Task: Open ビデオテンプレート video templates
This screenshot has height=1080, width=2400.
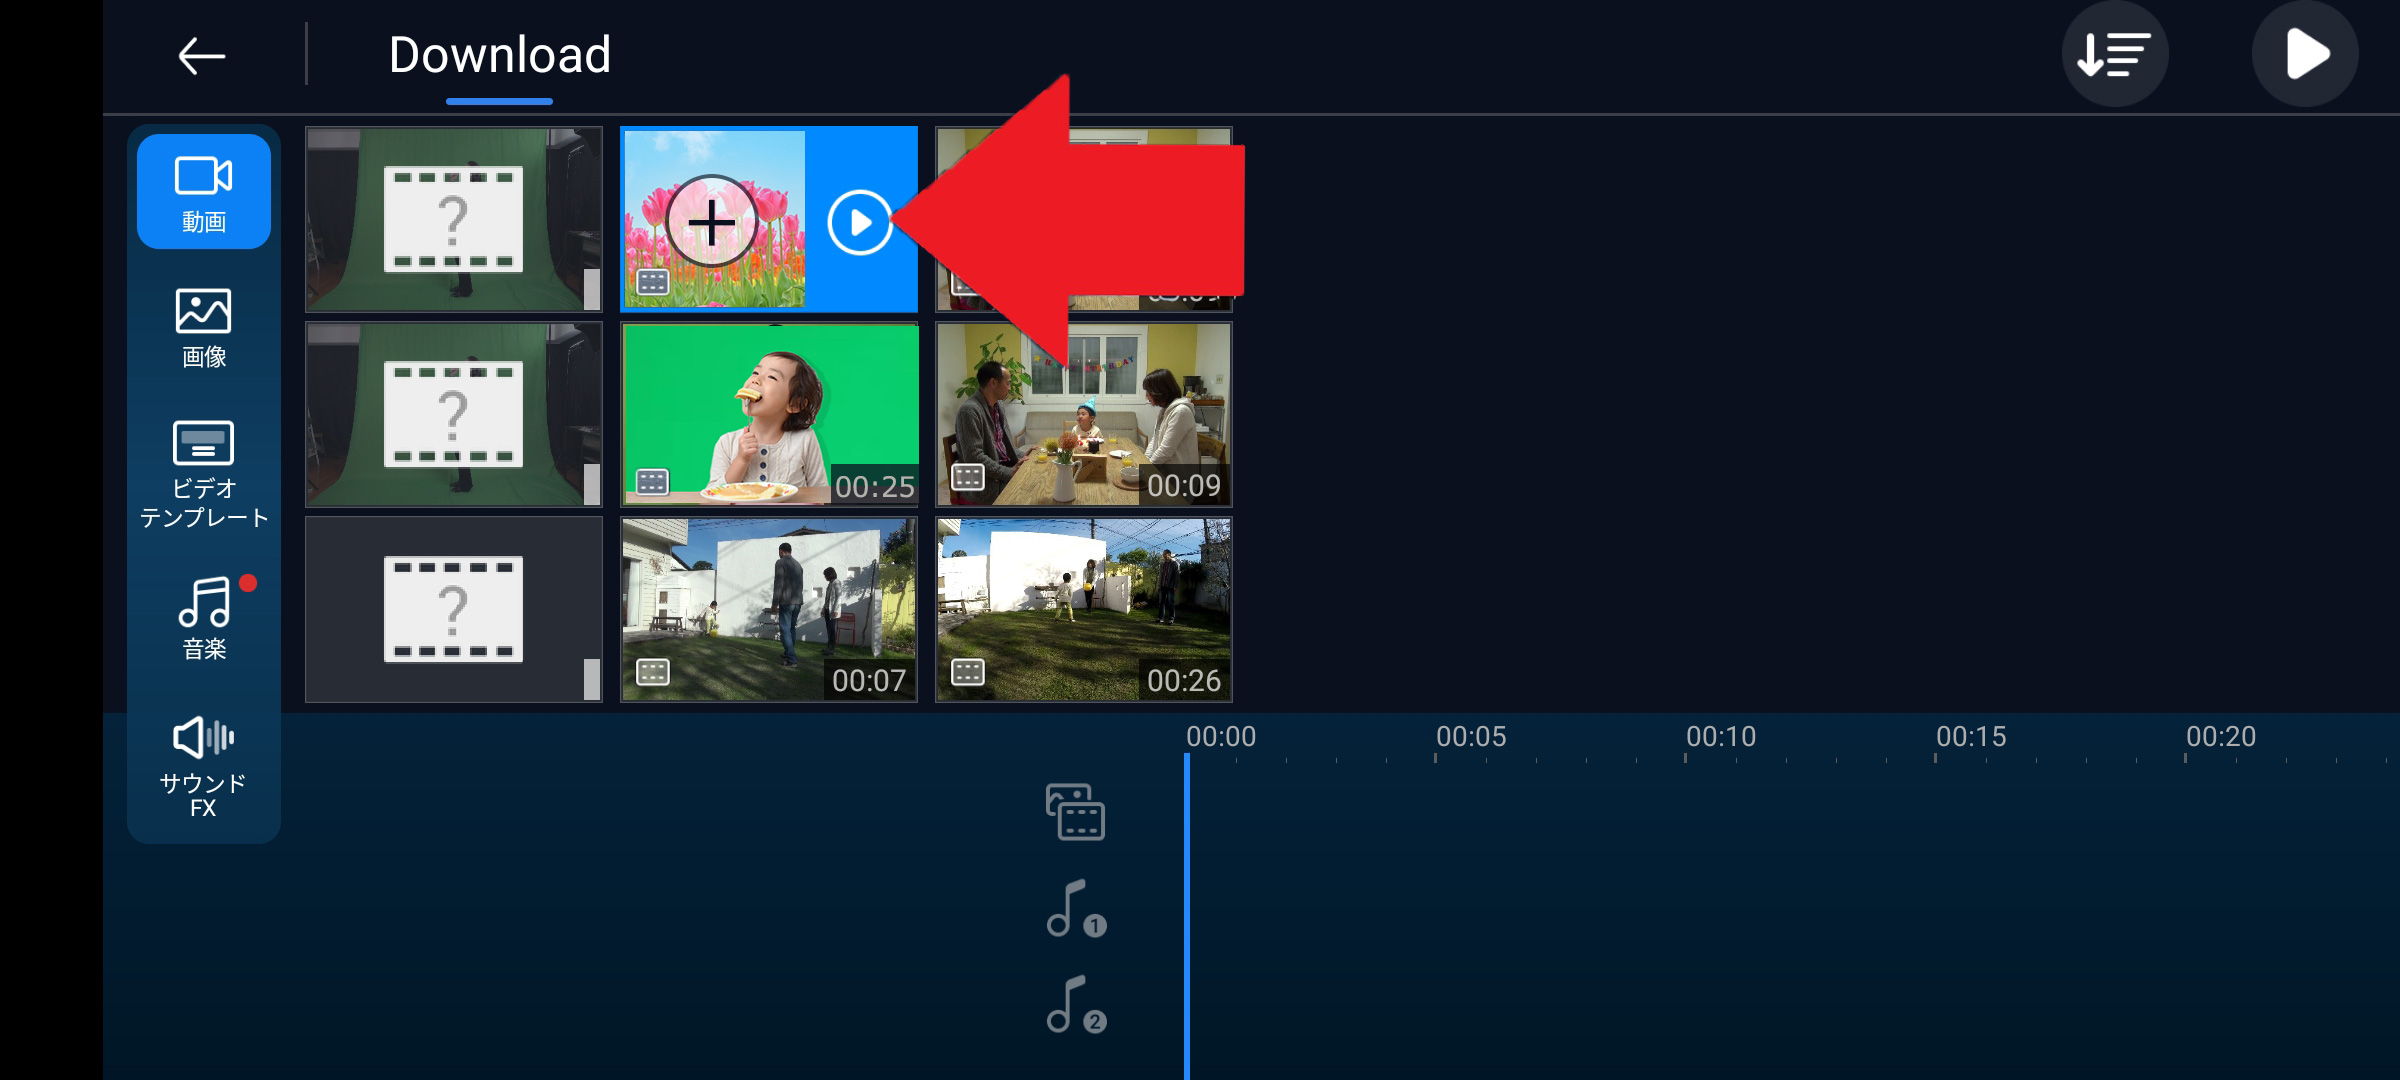Action: pyautogui.click(x=204, y=474)
